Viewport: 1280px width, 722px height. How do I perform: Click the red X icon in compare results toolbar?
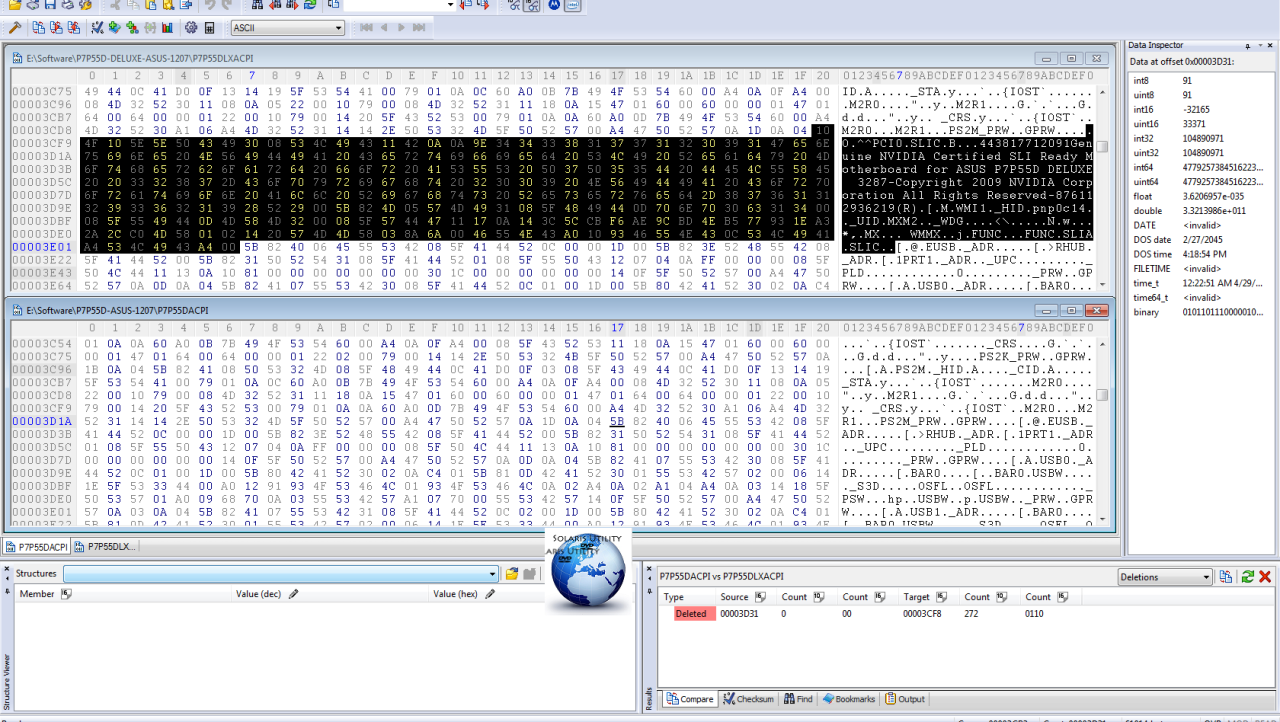[x=1265, y=577]
